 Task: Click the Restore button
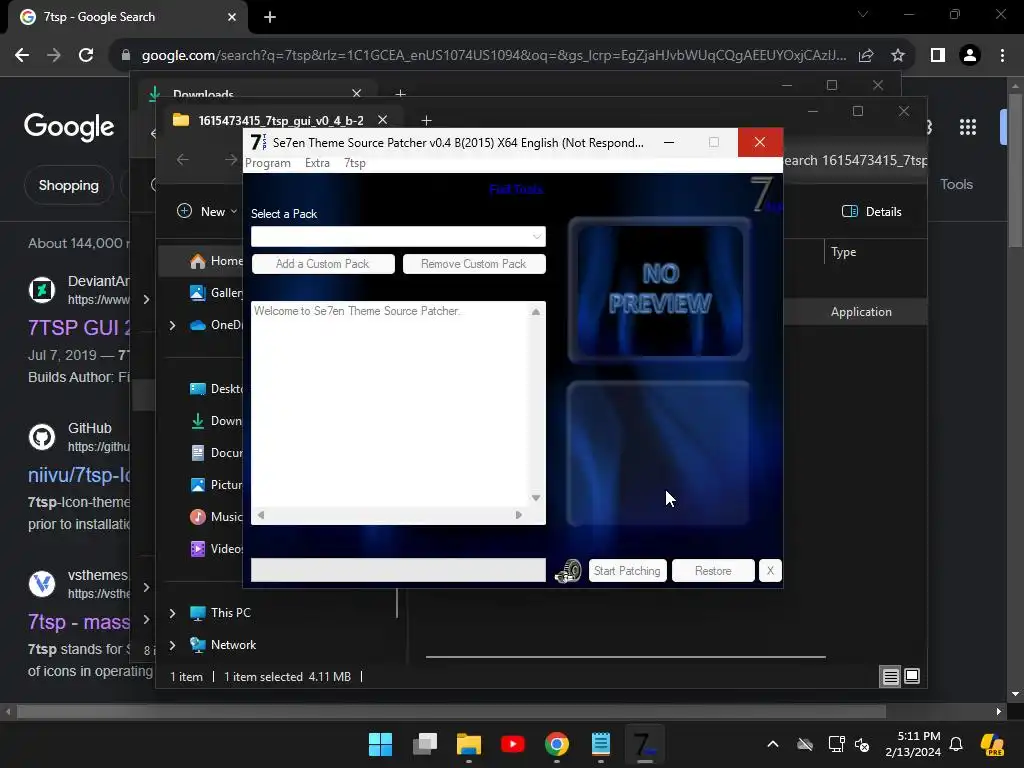[713, 571]
